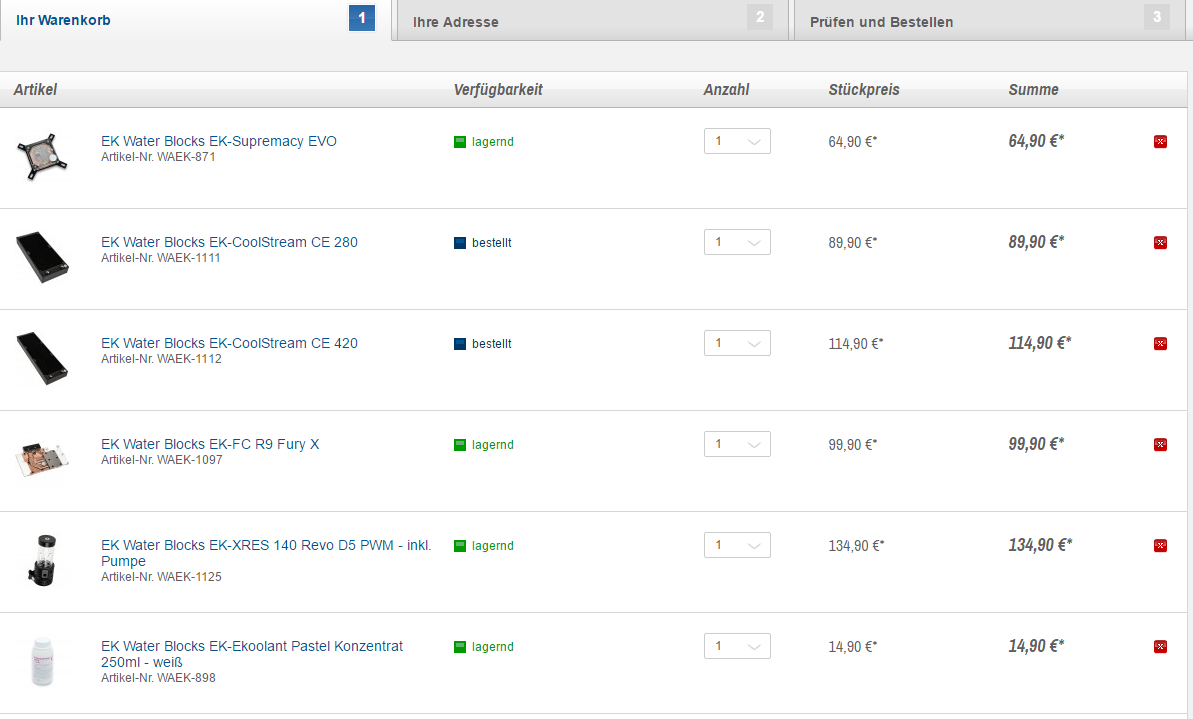Click the EK-XRES 140 pump reservoir thumbnail
Viewport: 1193px width, 719px height.
(x=43, y=560)
